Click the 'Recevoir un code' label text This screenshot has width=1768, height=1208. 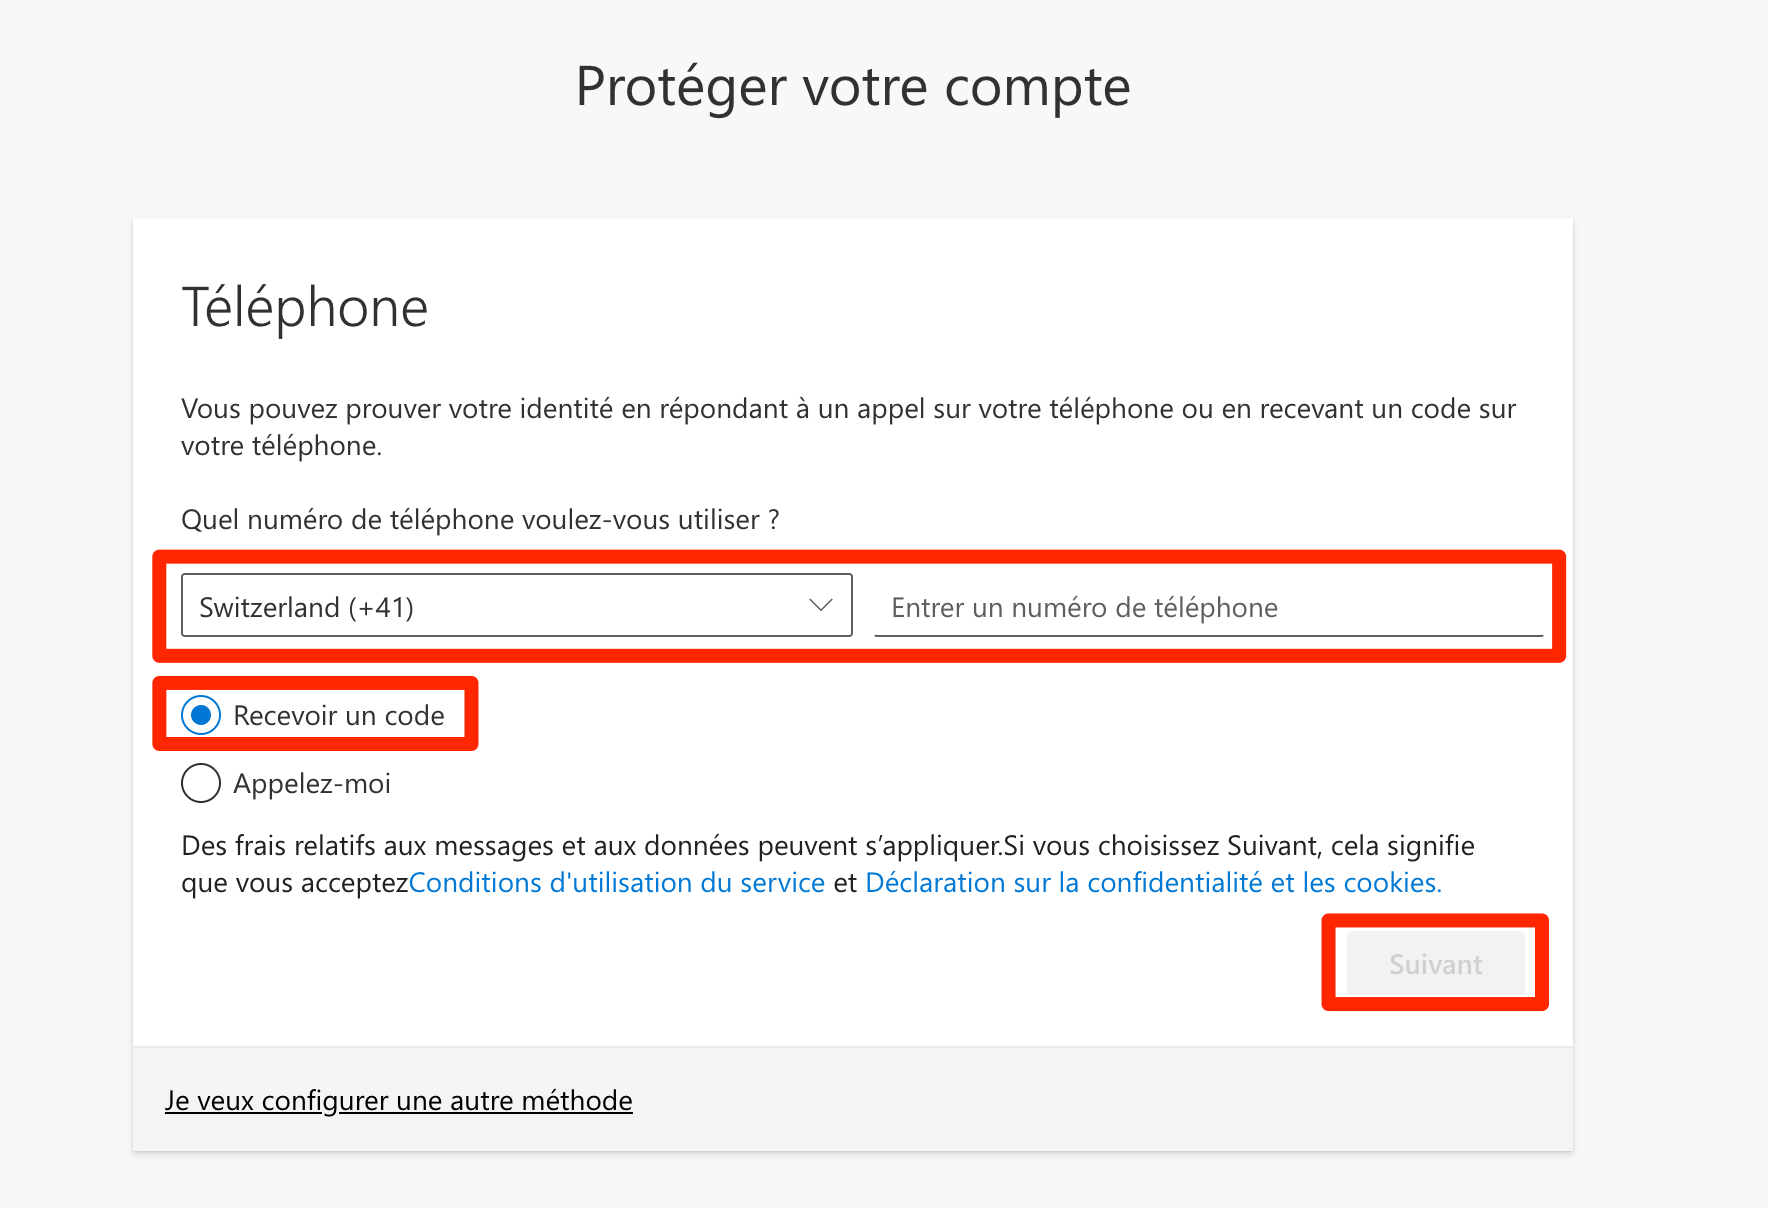(338, 716)
